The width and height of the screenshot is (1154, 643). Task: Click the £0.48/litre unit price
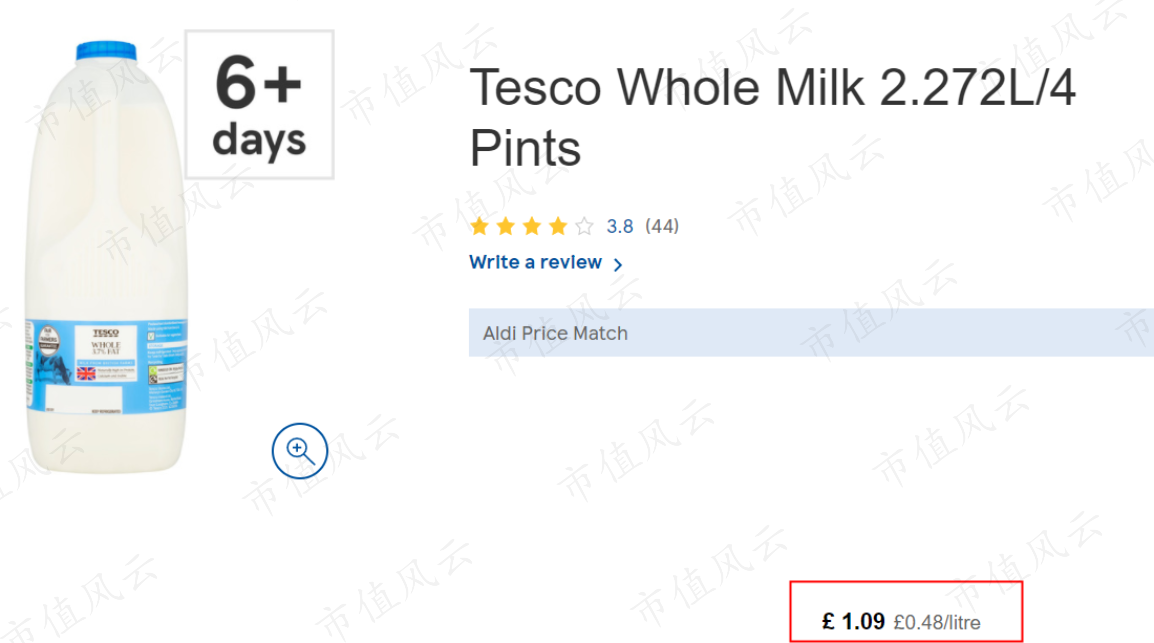(937, 622)
